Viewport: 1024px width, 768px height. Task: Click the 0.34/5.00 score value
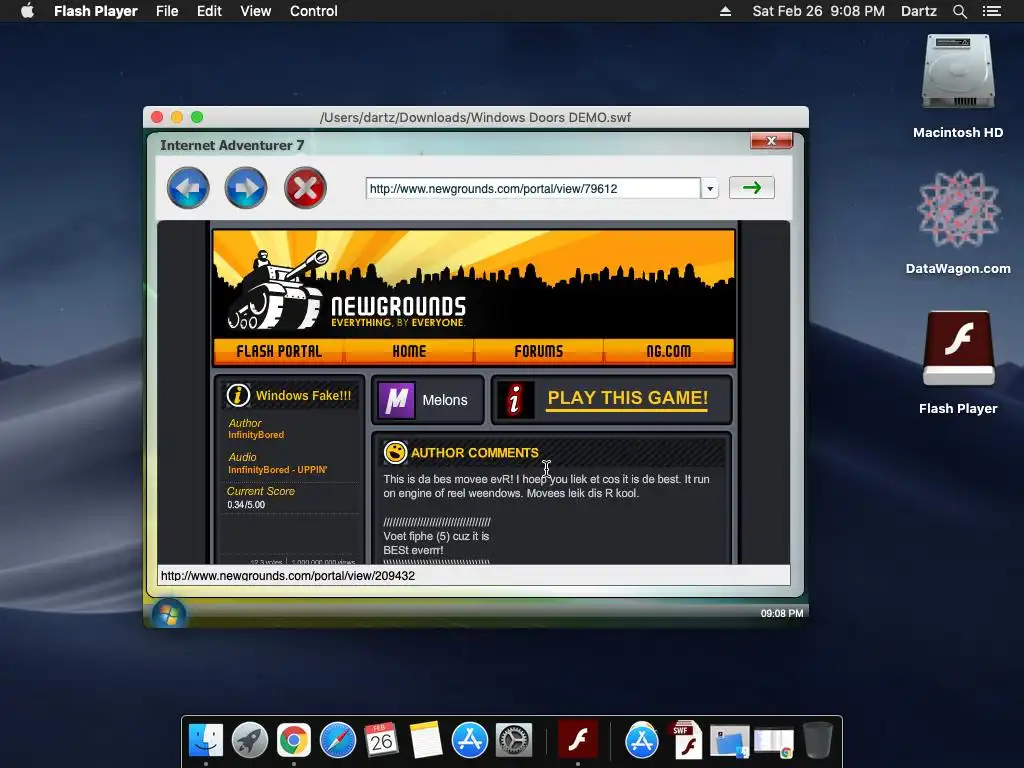(246, 505)
